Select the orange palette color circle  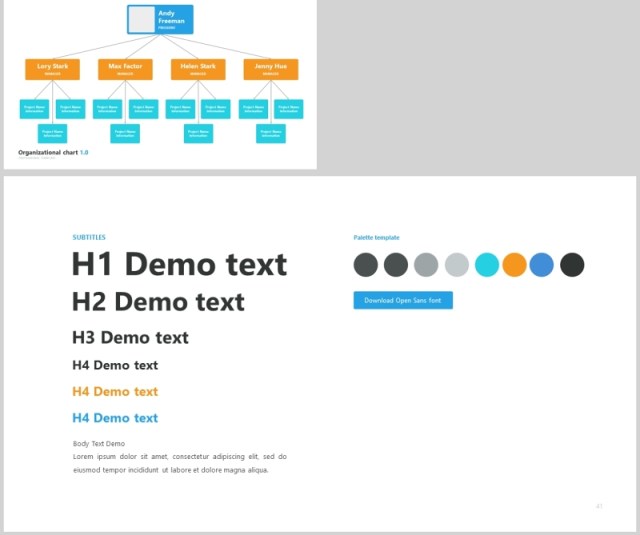[x=514, y=265]
